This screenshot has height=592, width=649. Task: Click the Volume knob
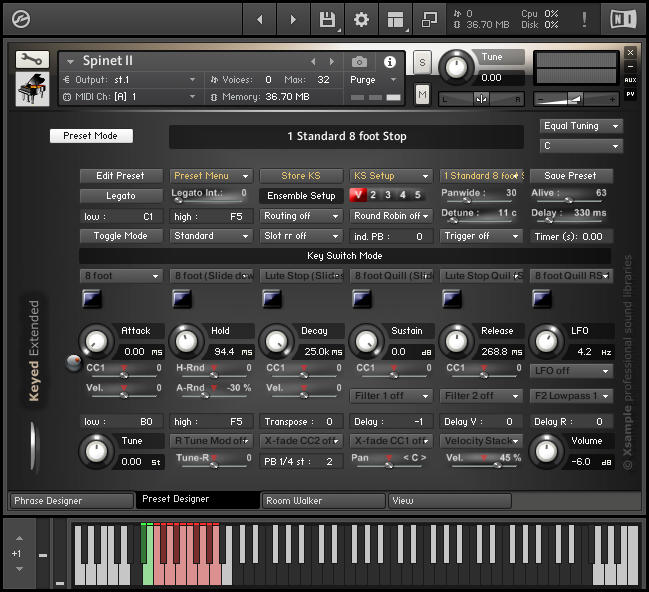(546, 452)
